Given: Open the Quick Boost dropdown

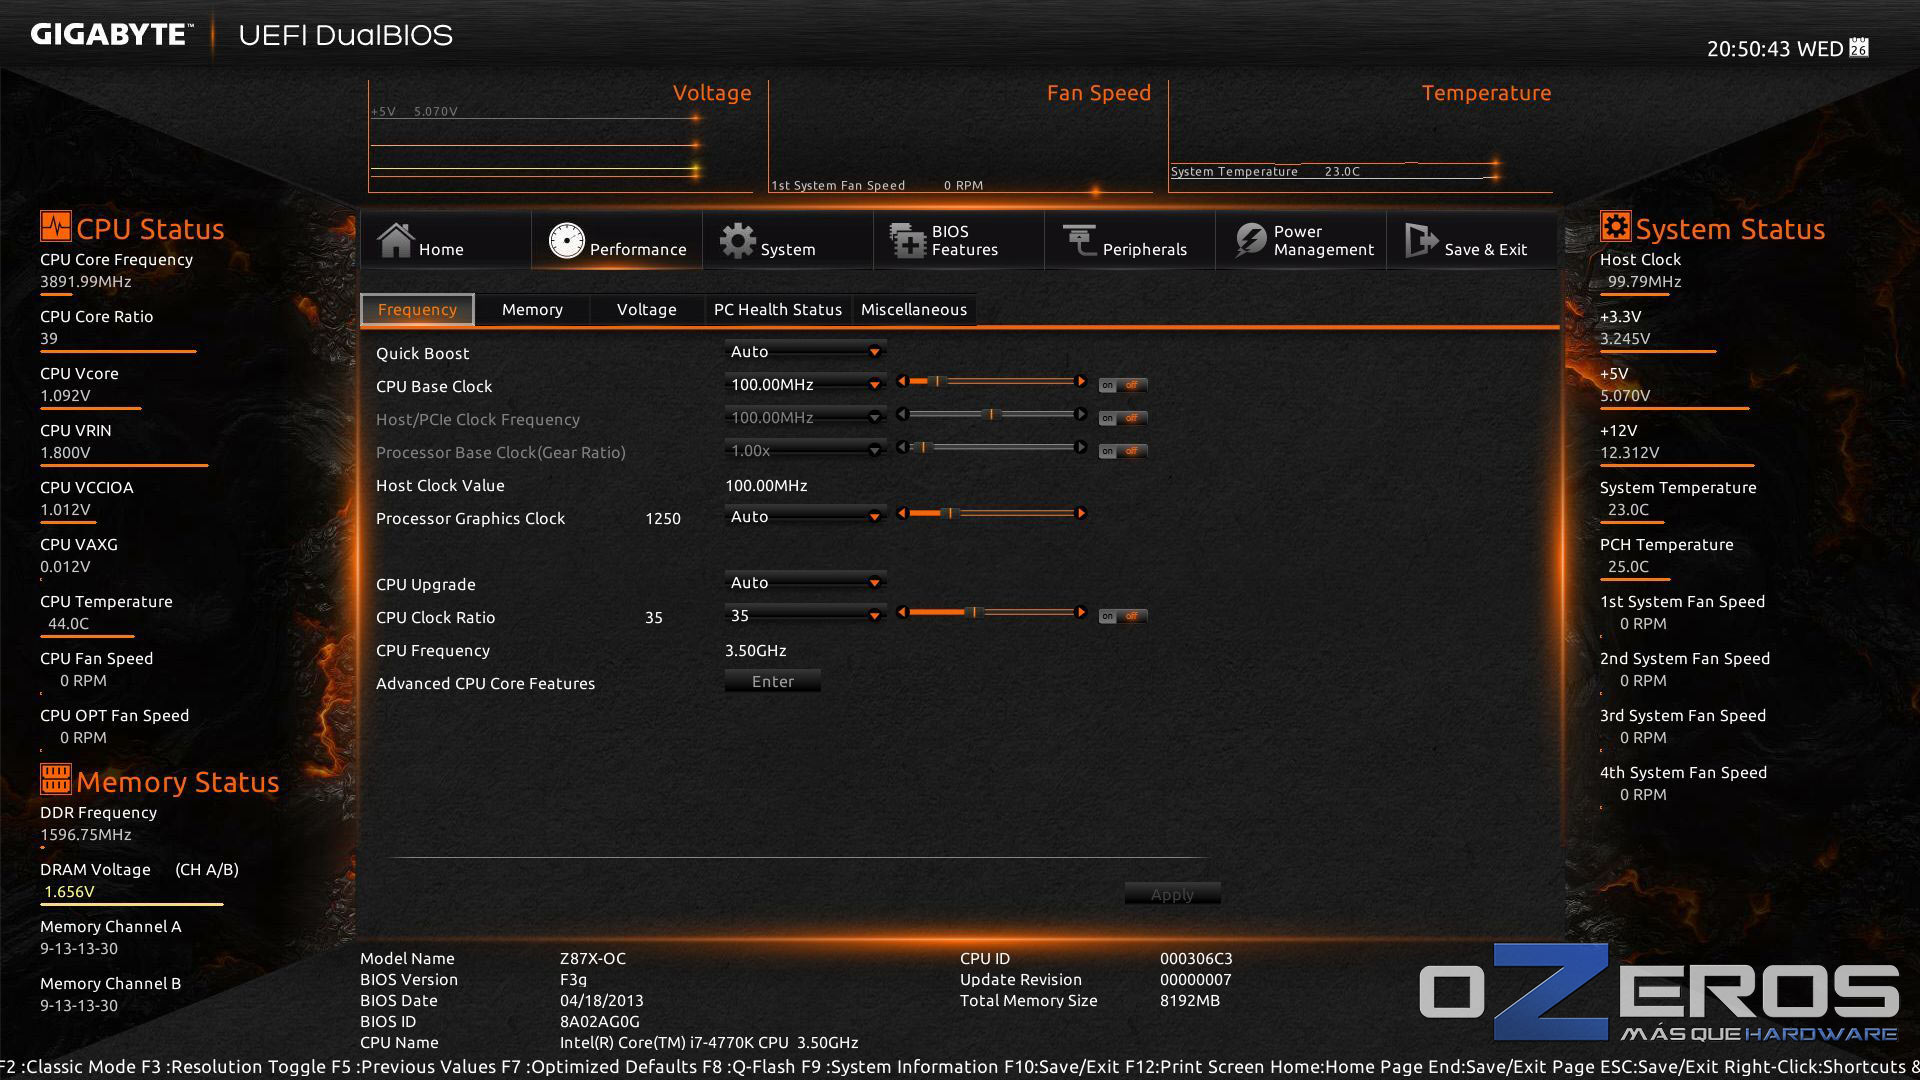Looking at the screenshot, I should click(x=805, y=351).
